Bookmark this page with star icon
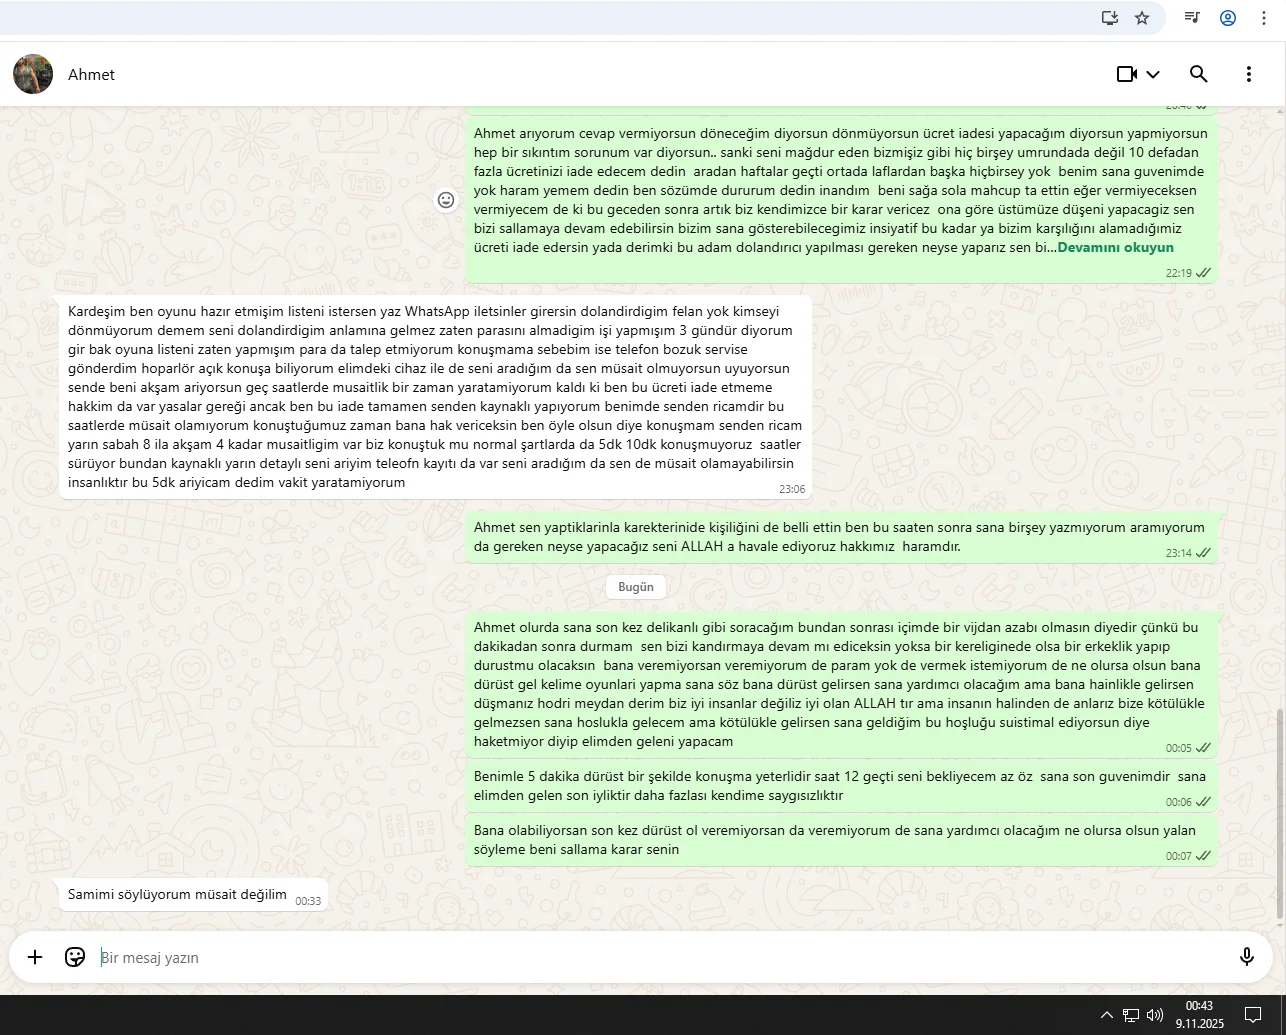This screenshot has width=1286, height=1035. (1142, 18)
